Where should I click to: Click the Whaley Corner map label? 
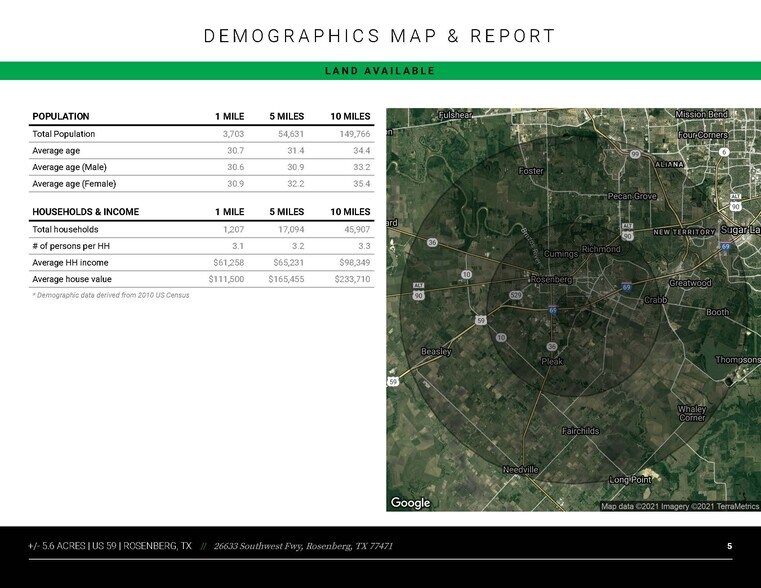pyautogui.click(x=692, y=413)
